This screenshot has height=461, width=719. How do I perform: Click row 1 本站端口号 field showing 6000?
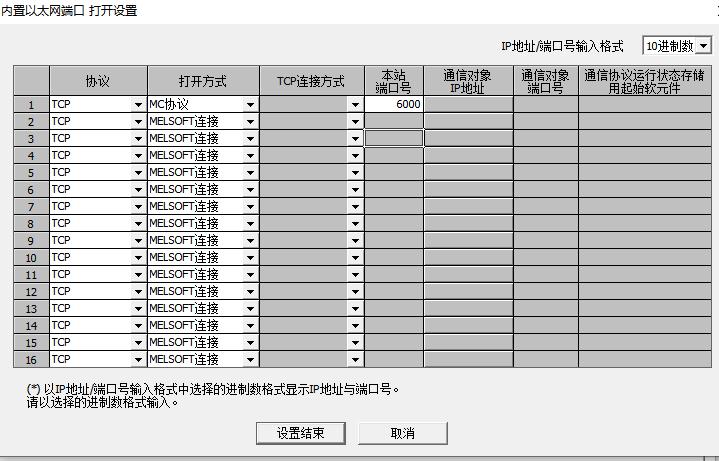click(394, 104)
